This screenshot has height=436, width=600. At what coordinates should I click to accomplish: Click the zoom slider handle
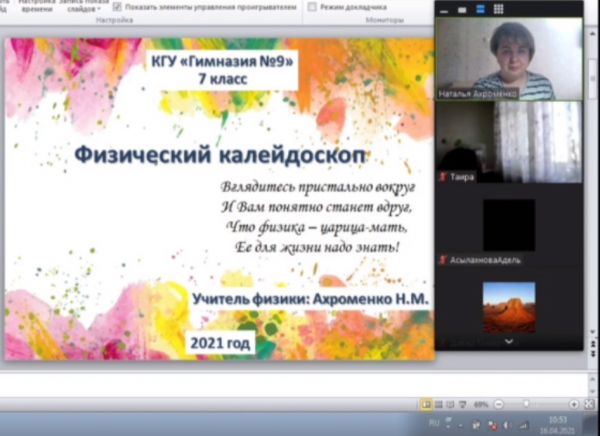tap(527, 404)
